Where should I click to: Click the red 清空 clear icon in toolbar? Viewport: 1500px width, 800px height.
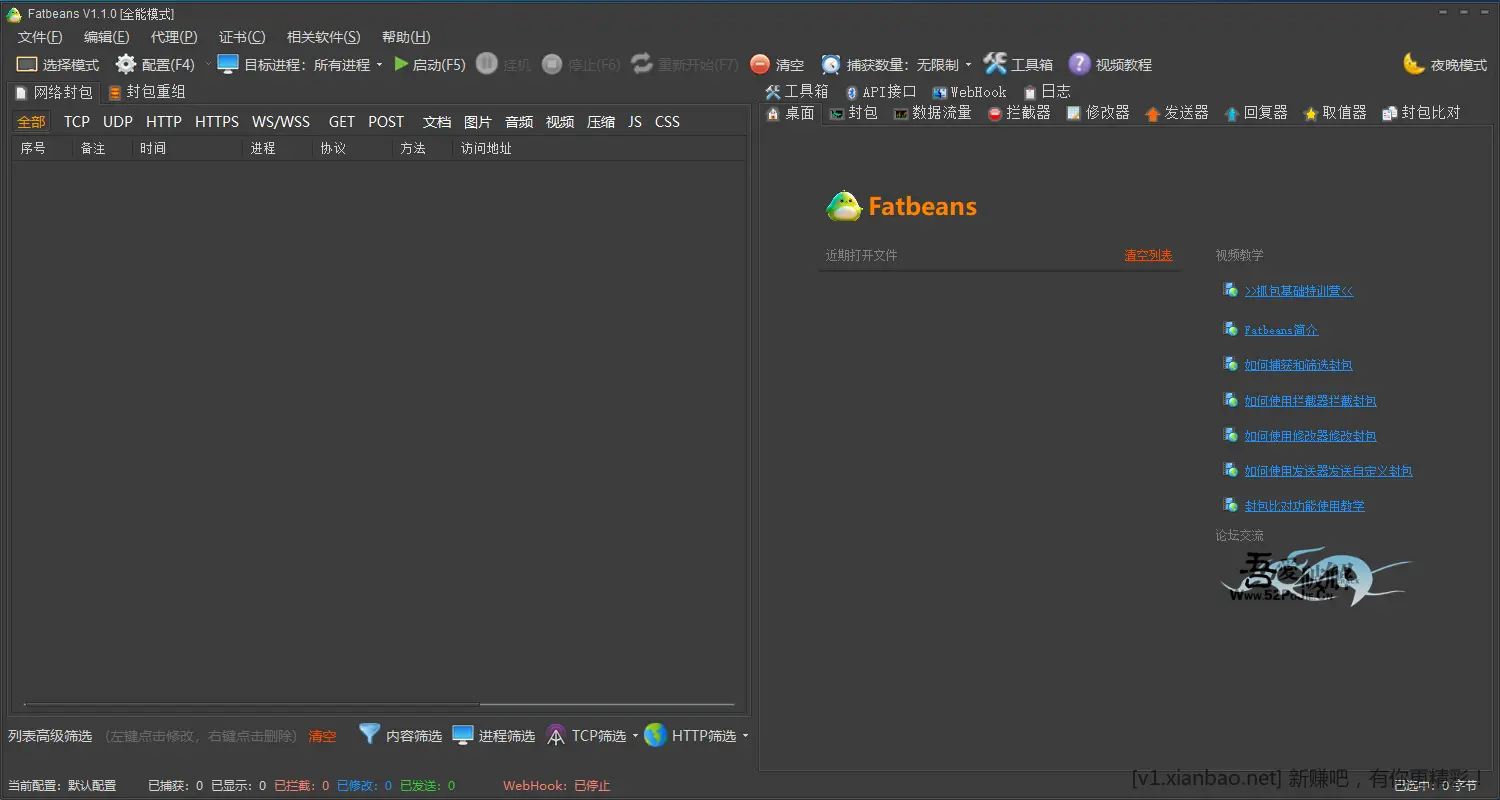pos(760,64)
